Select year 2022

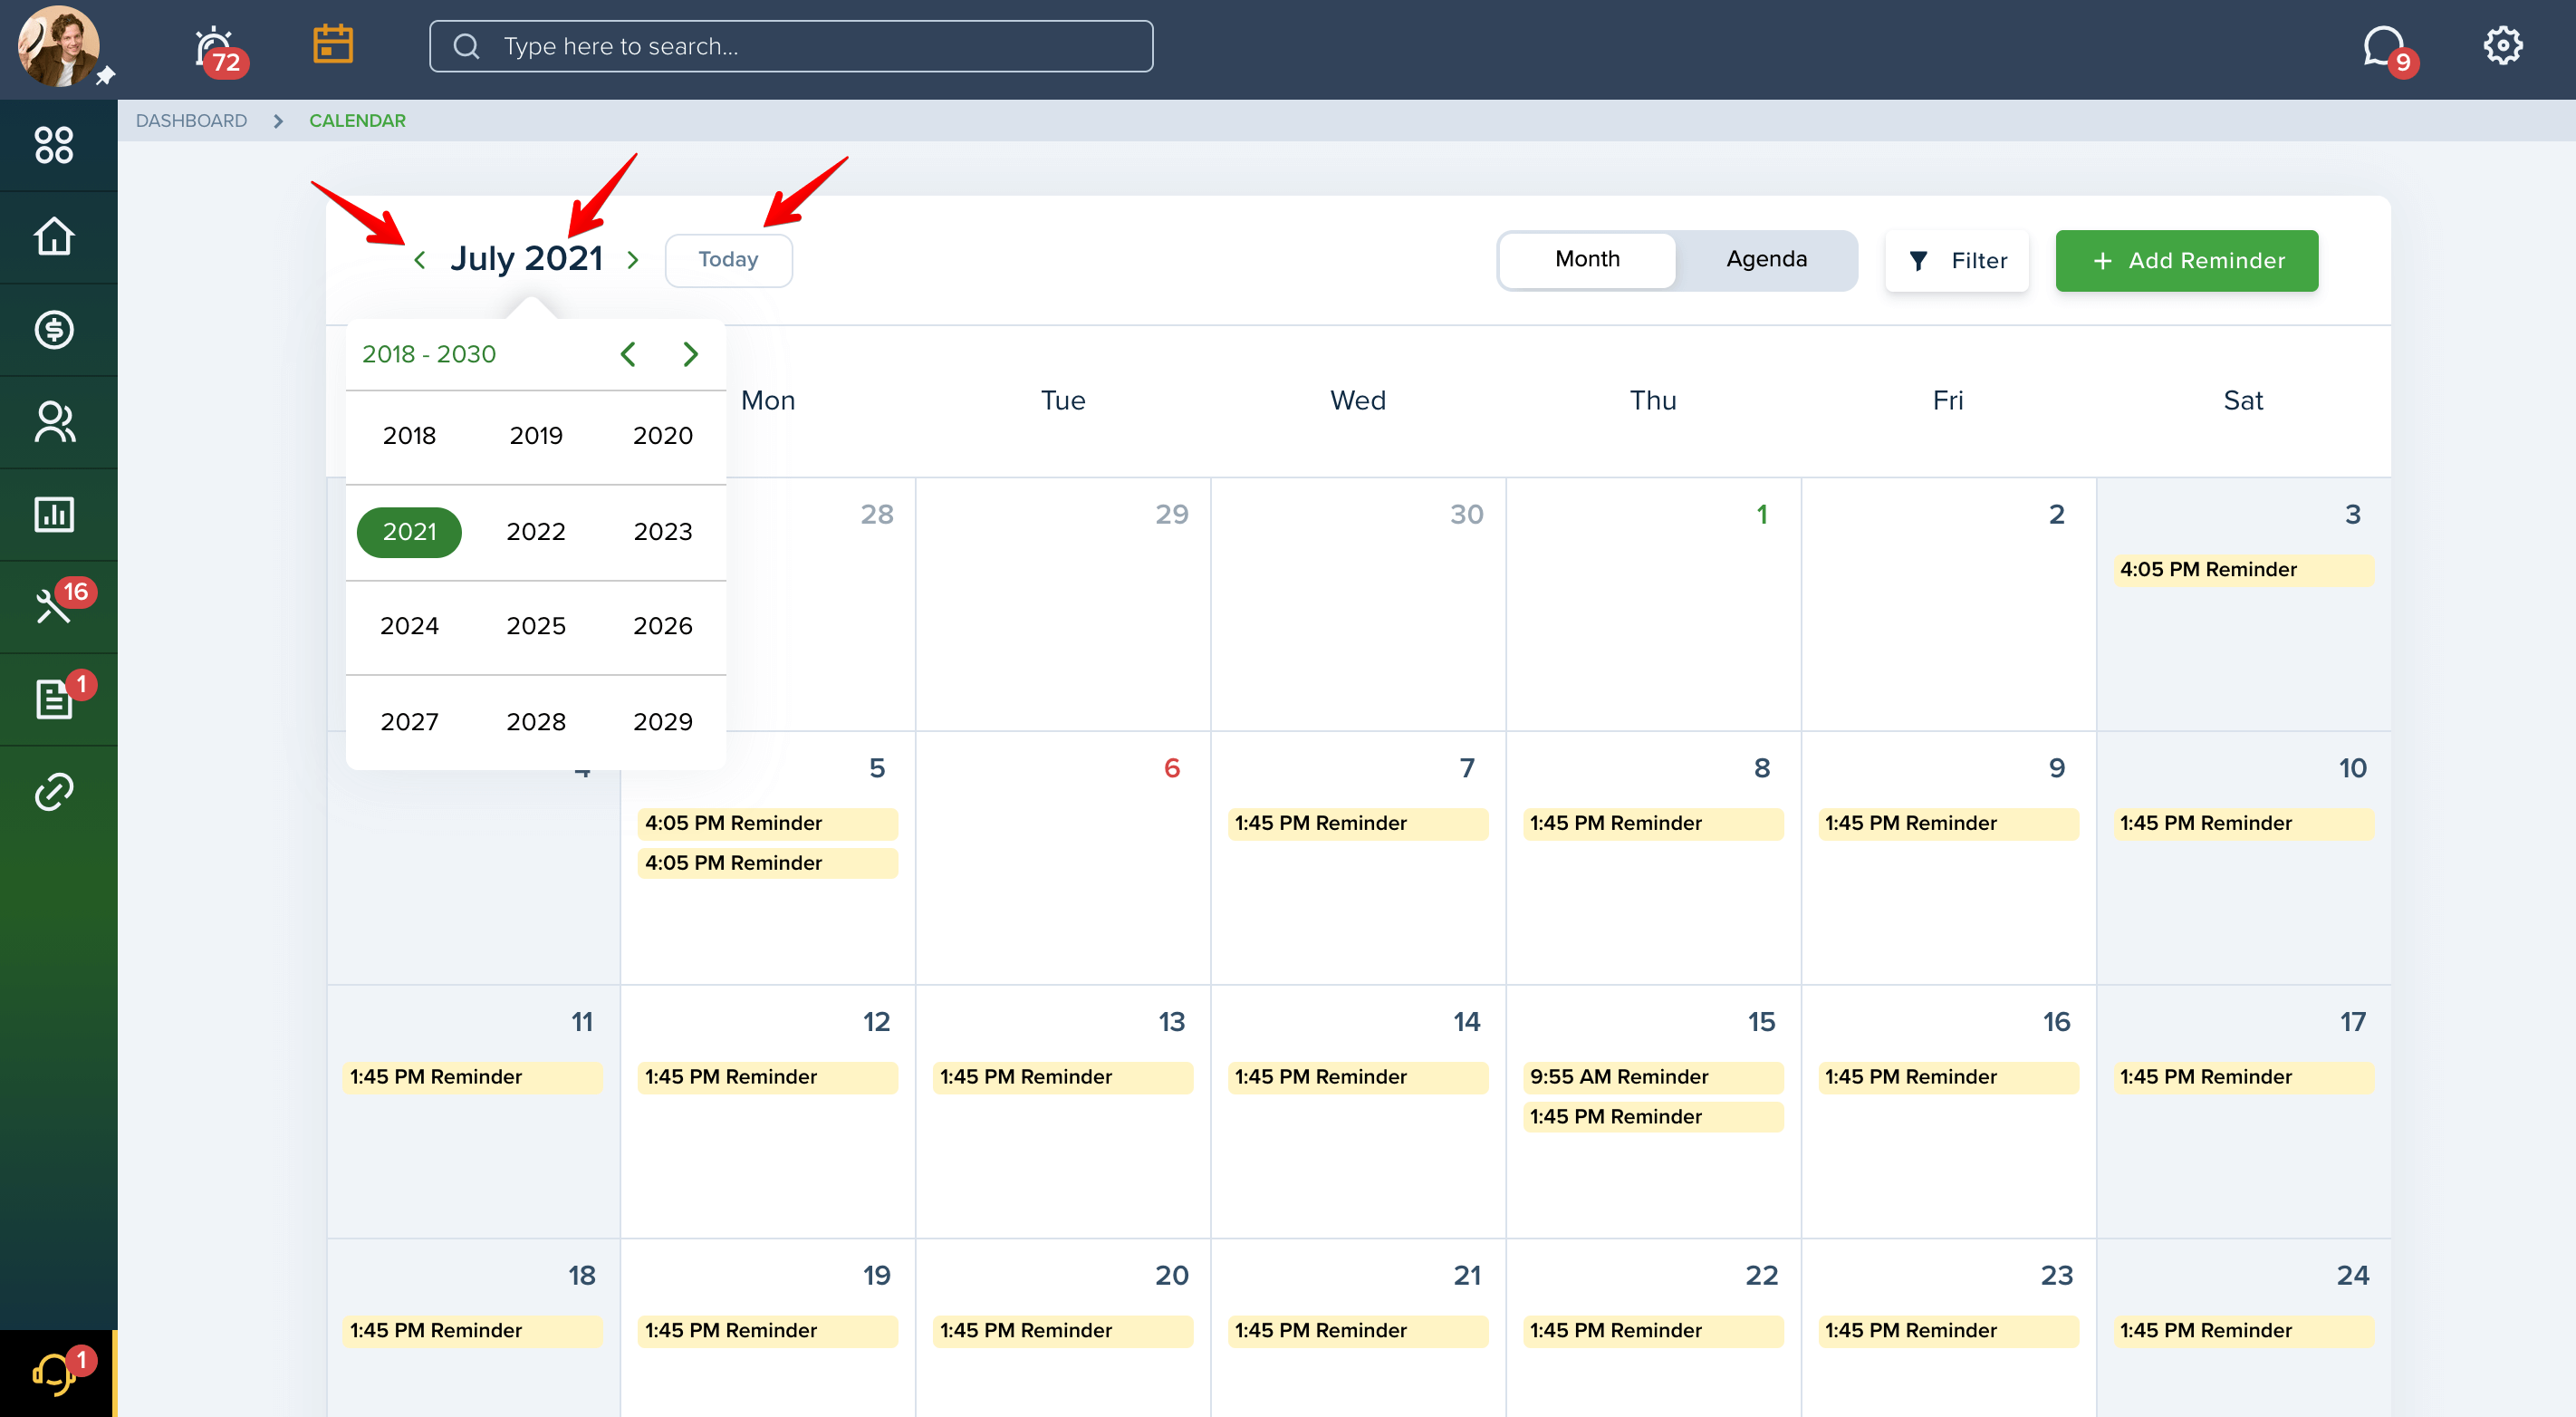tap(536, 532)
